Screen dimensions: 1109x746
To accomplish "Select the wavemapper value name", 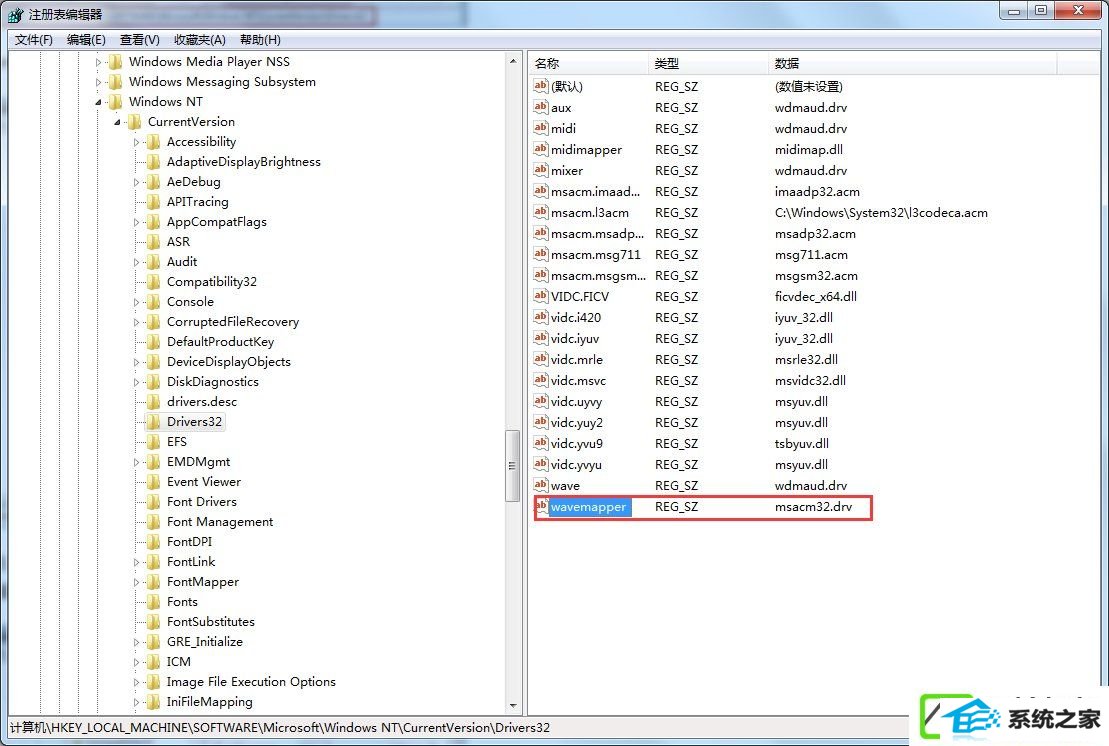I will coord(588,507).
